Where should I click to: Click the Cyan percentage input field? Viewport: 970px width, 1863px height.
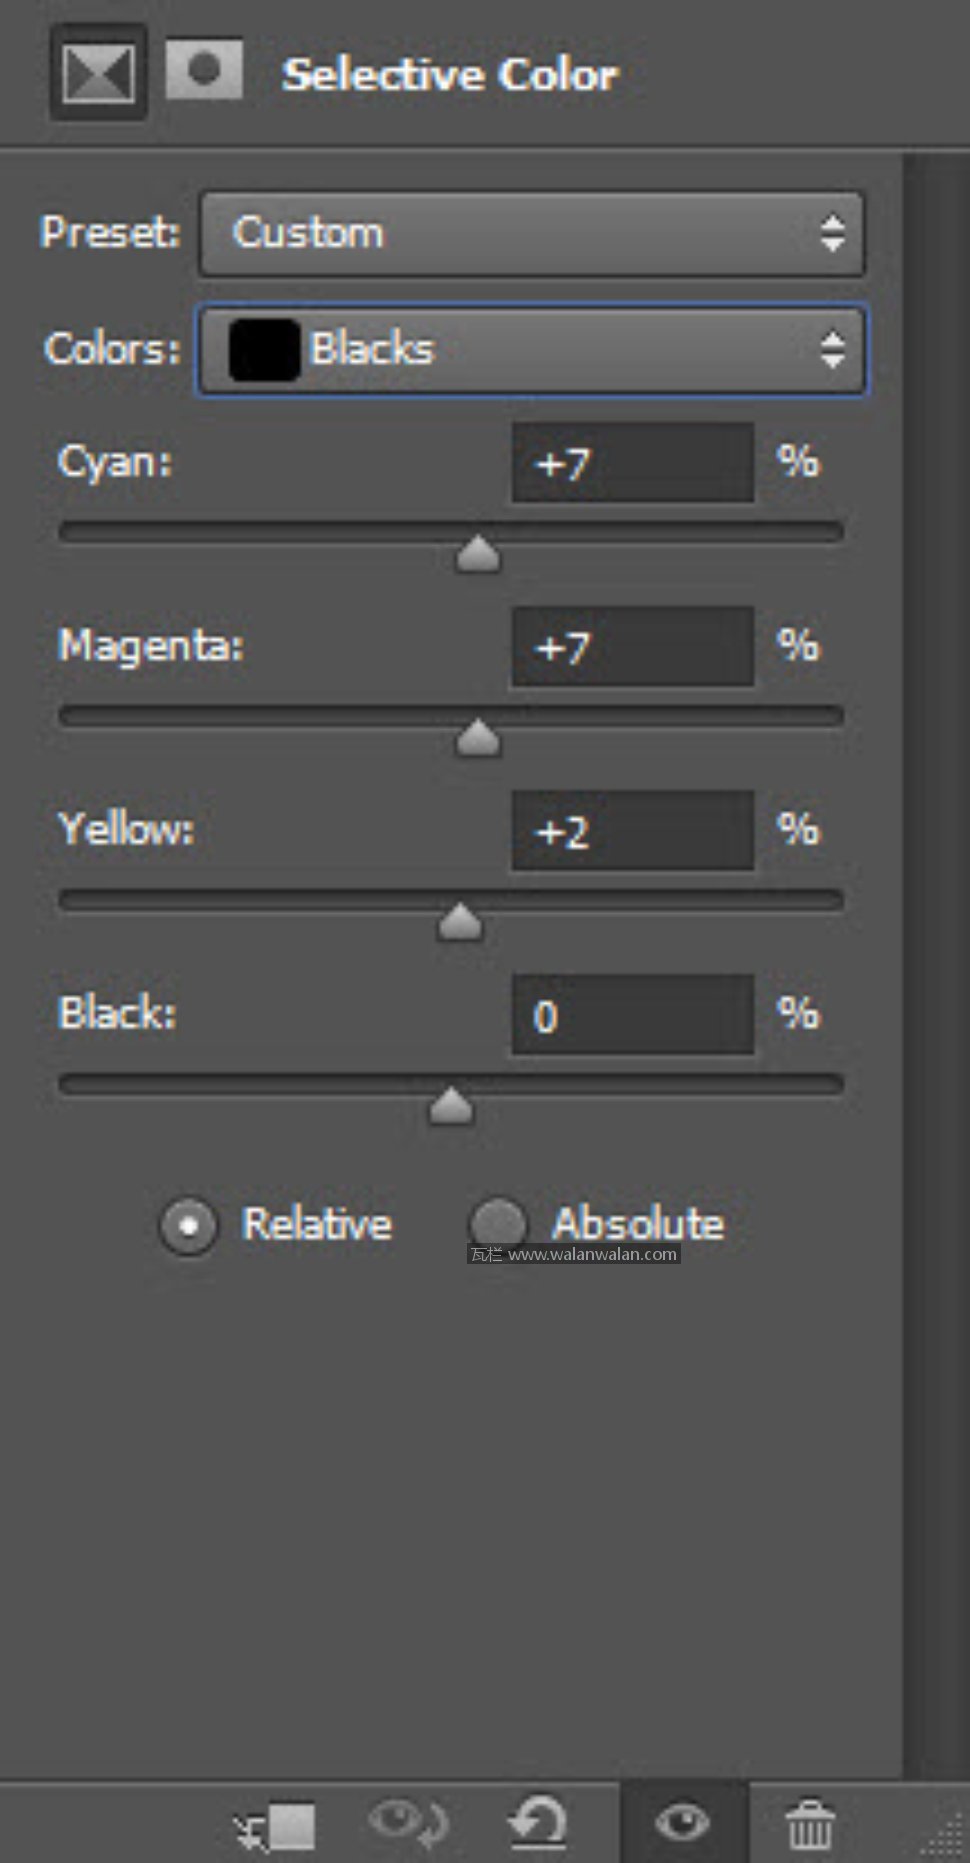tap(632, 463)
